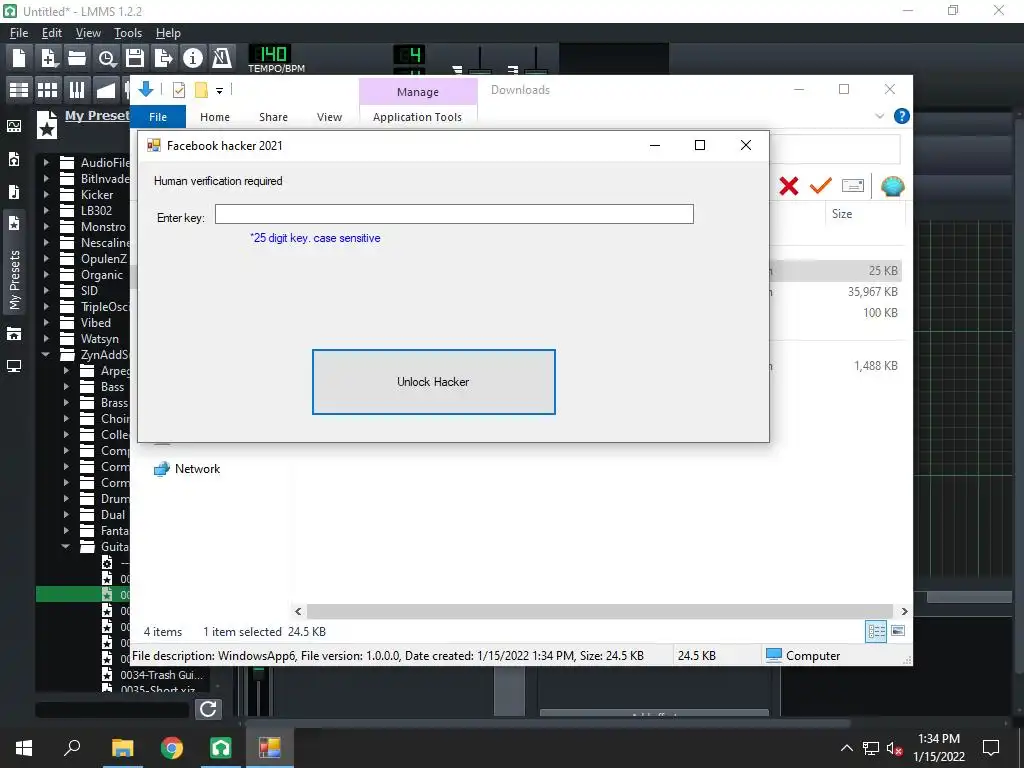Expand the Organic preset folder

(x=46, y=275)
